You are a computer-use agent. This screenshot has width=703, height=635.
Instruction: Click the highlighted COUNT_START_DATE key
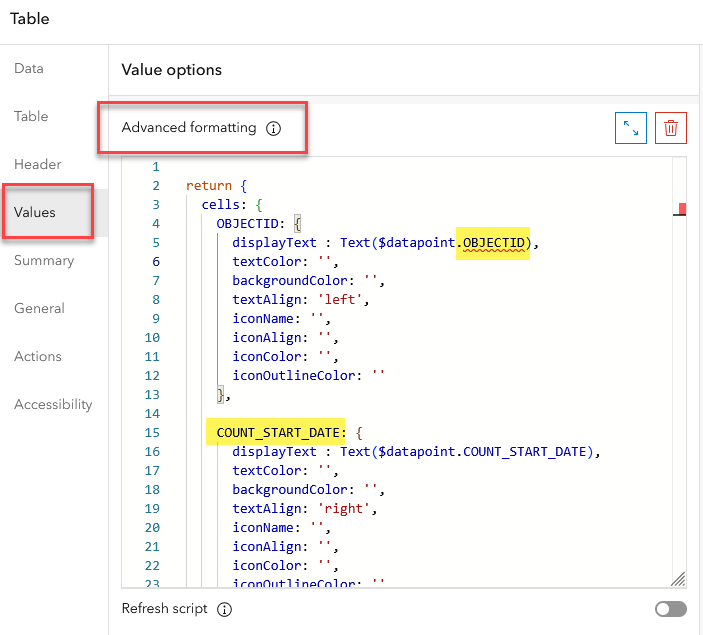pos(280,433)
